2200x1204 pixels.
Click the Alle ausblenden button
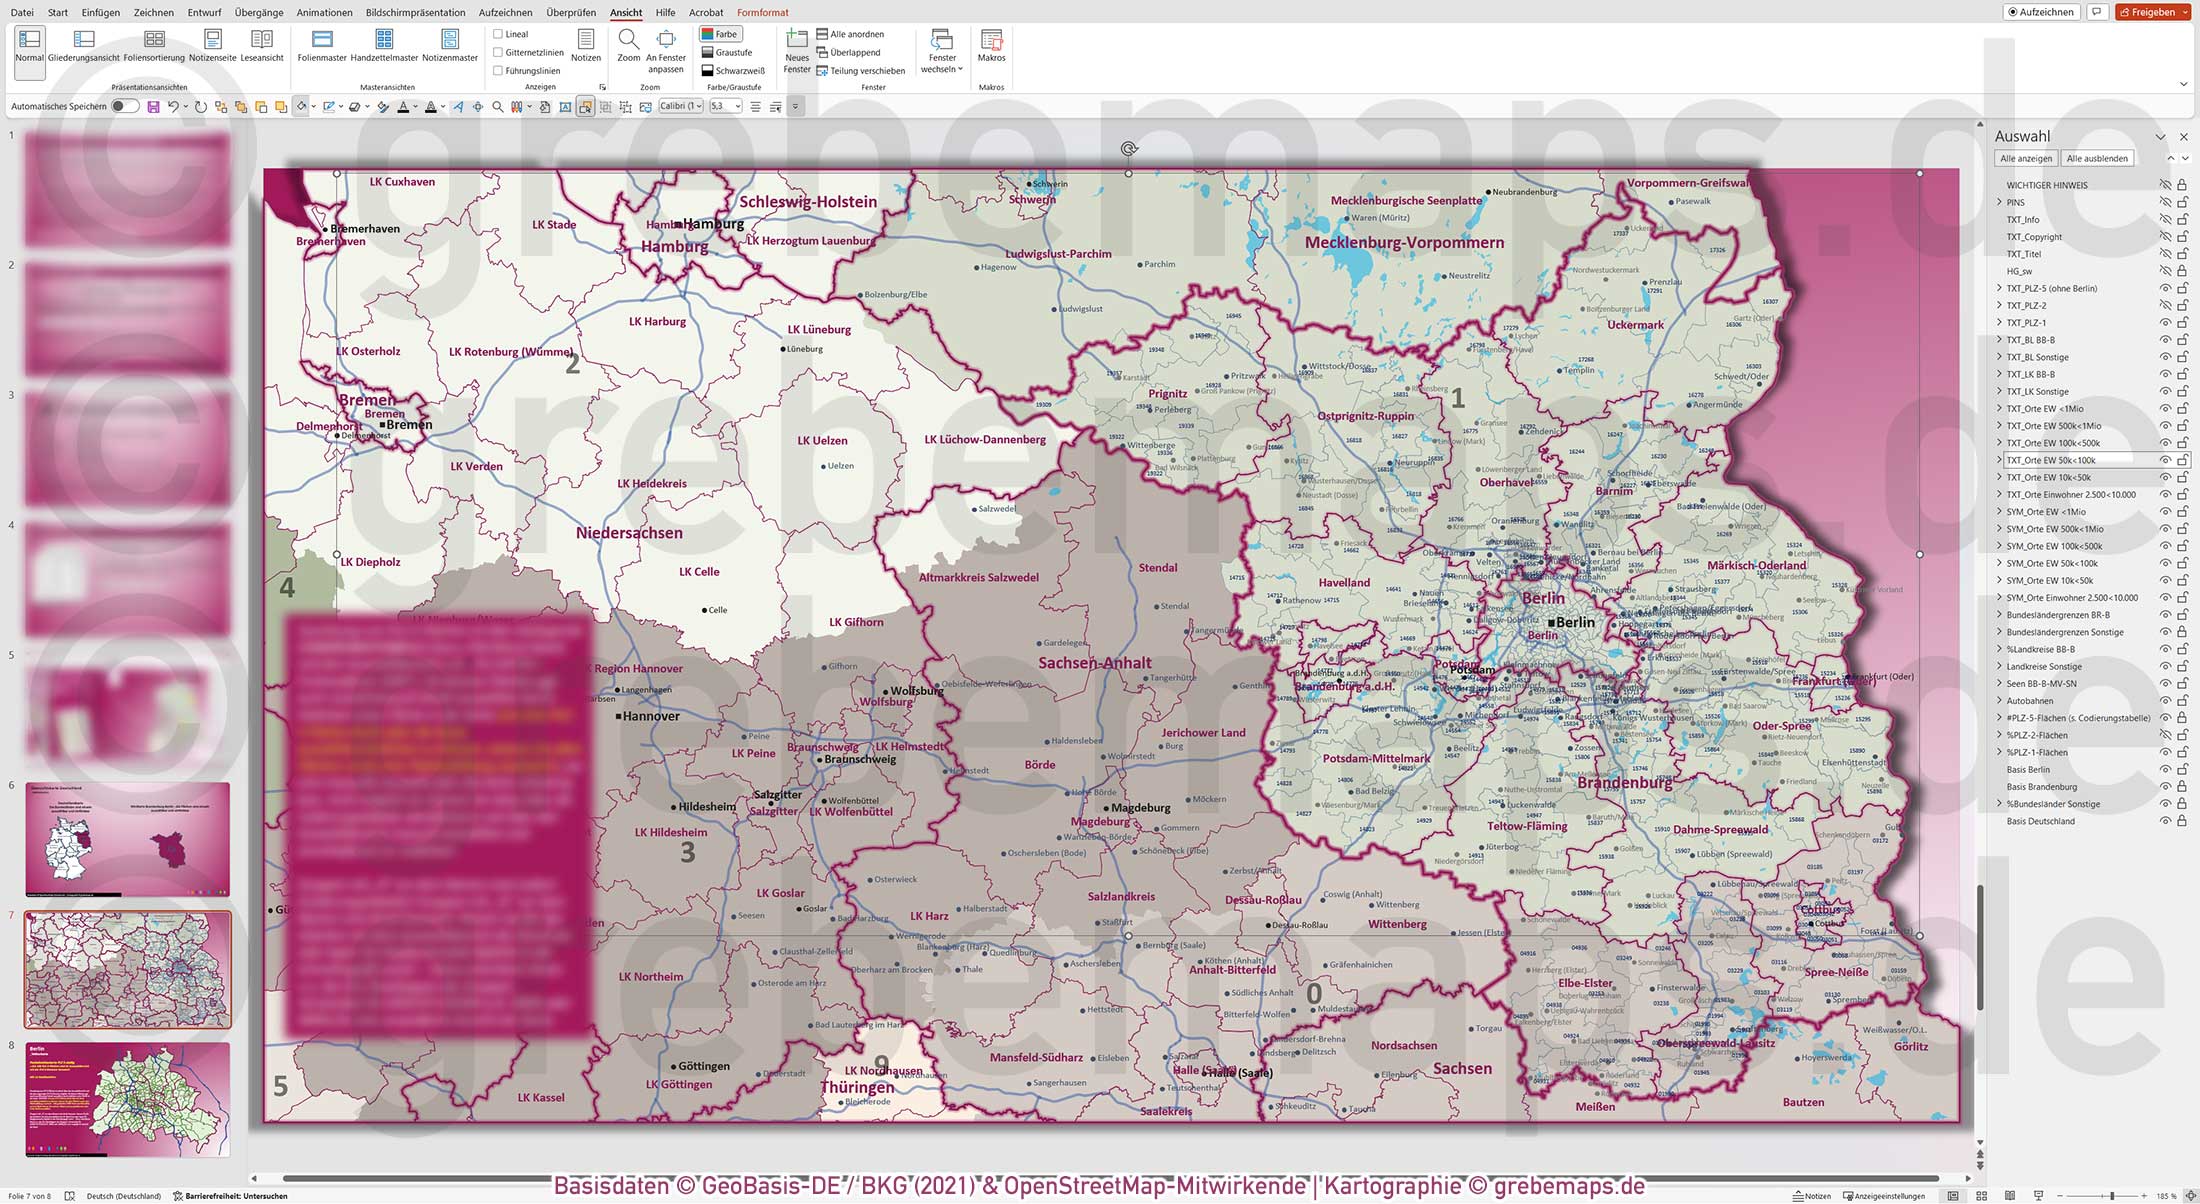(x=2097, y=157)
